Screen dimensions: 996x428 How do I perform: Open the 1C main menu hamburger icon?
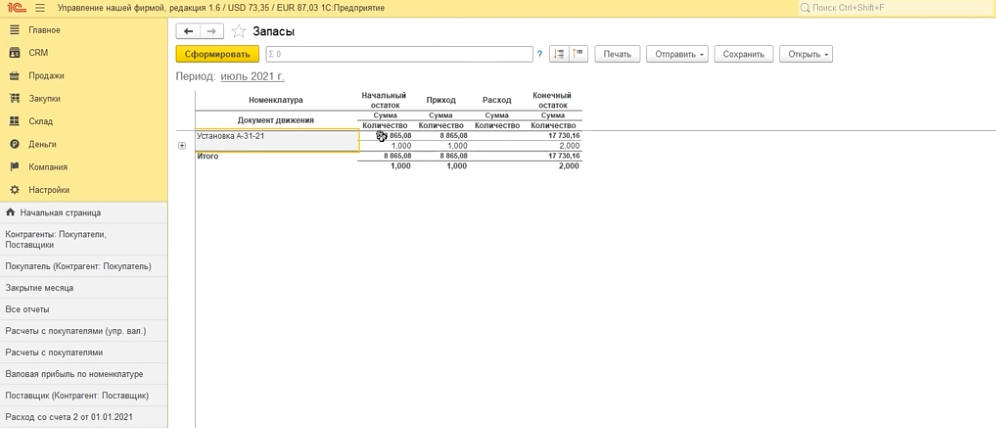(40, 8)
